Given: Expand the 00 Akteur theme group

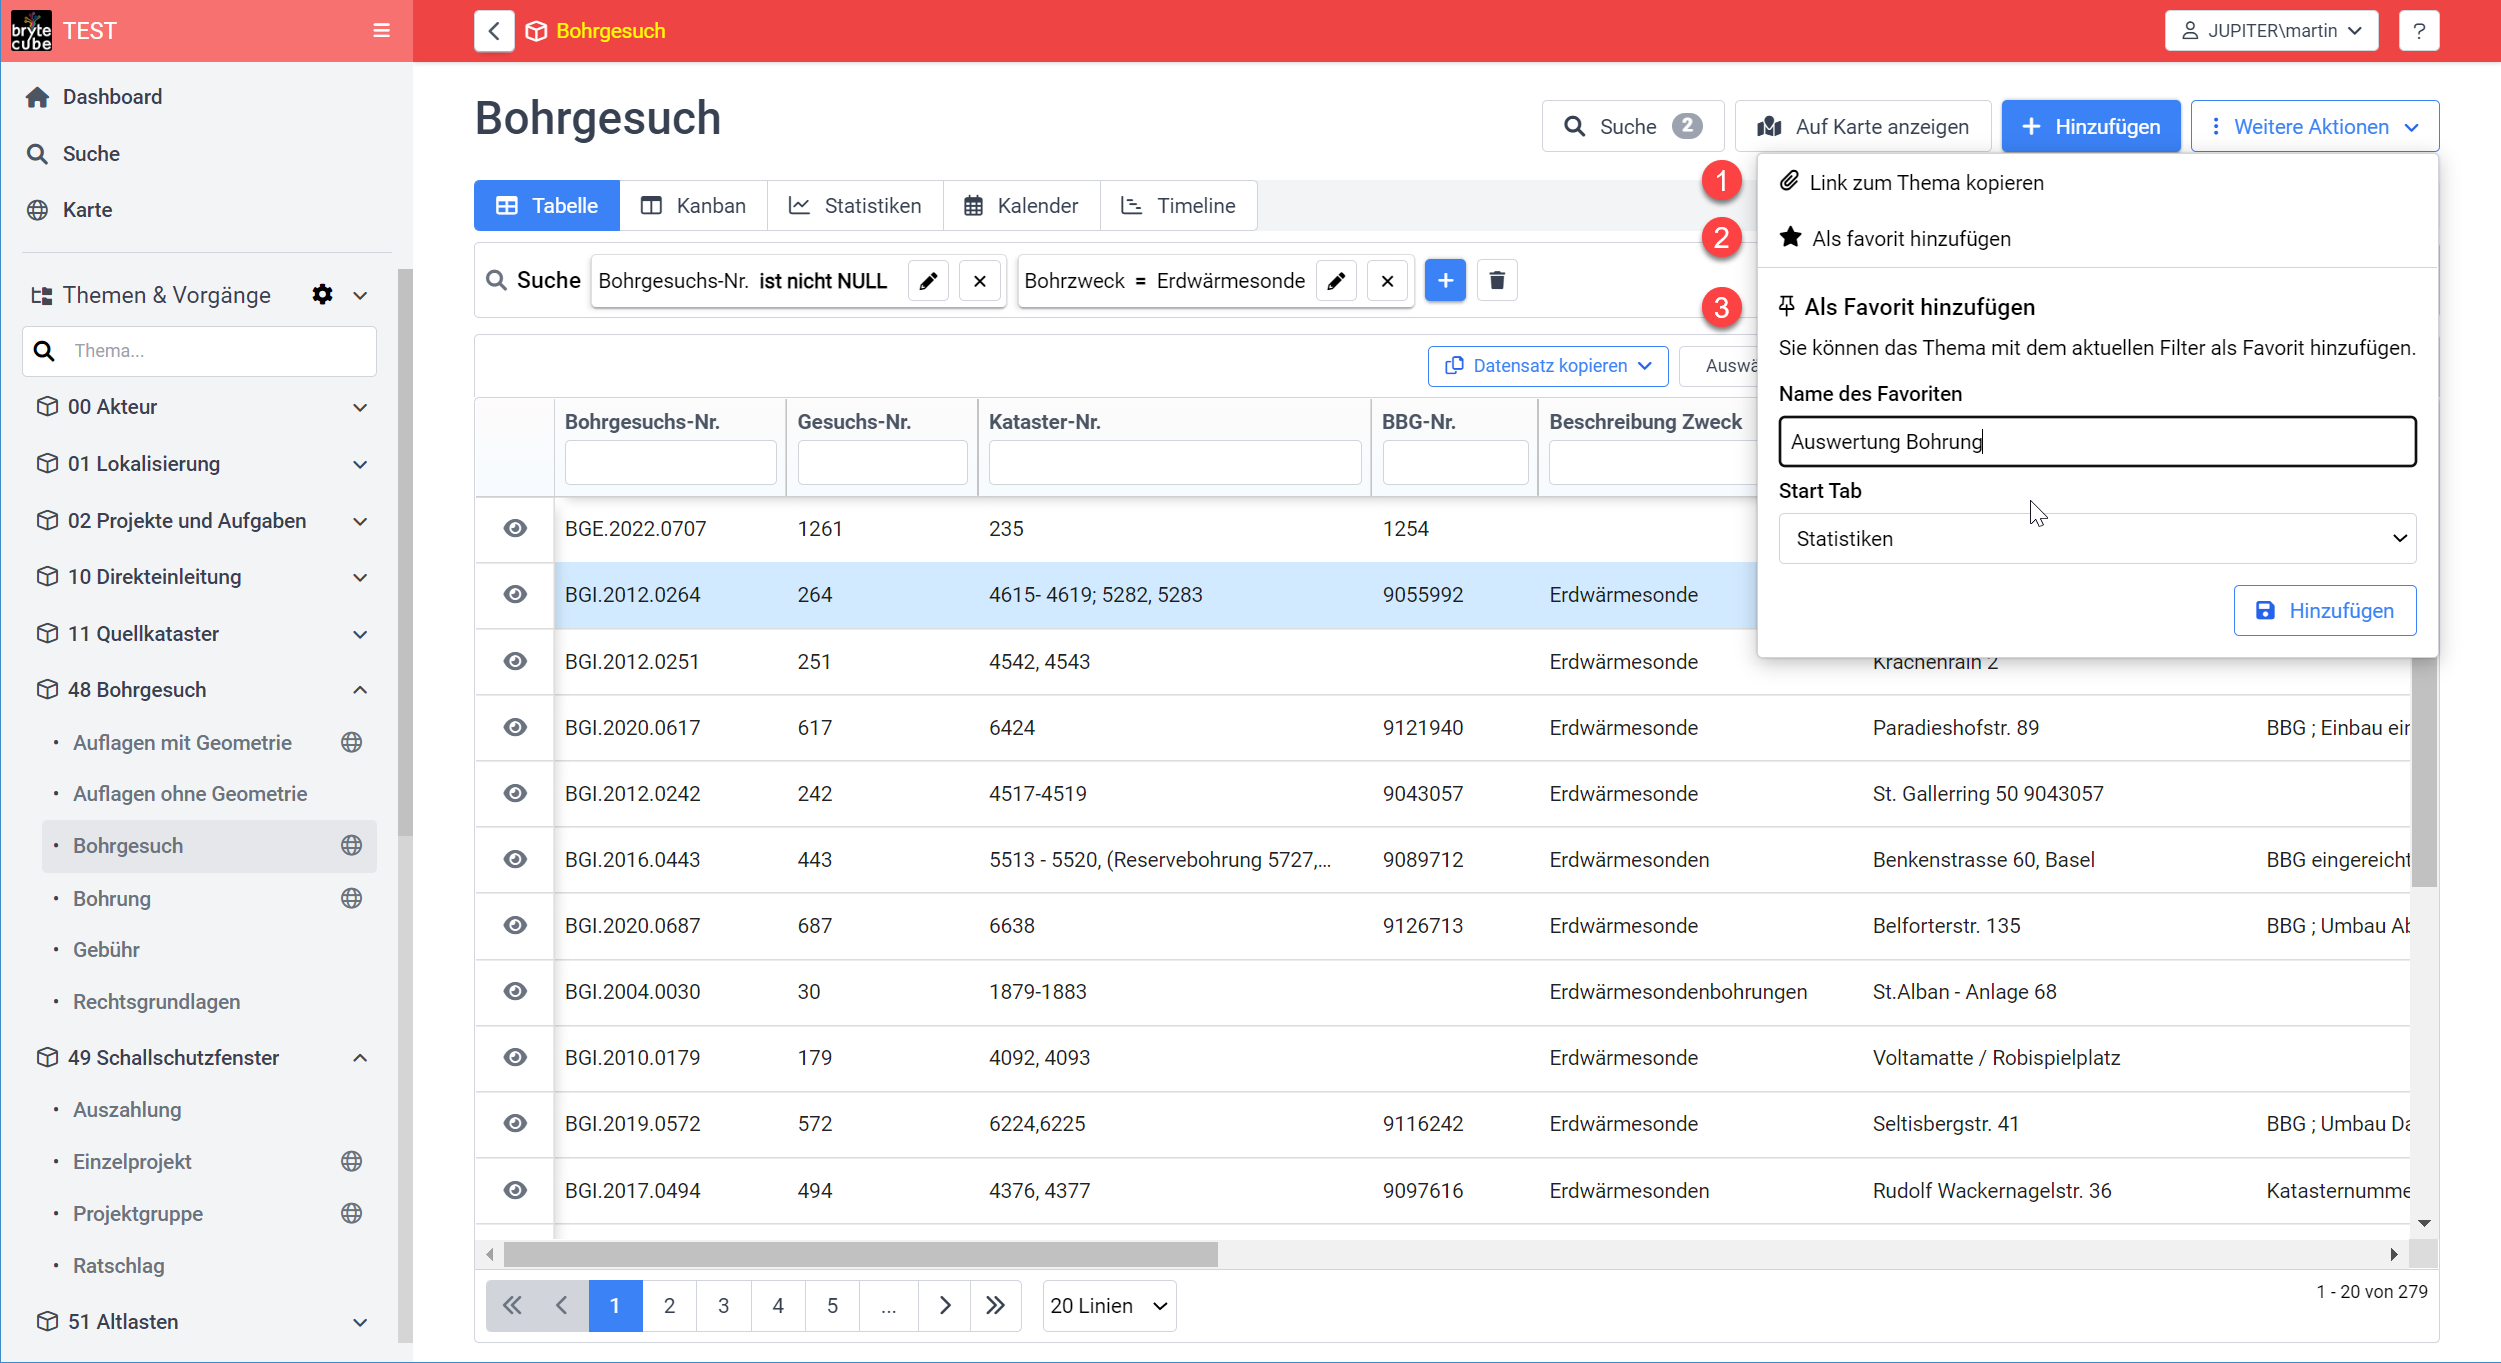Looking at the screenshot, I should (x=360, y=407).
